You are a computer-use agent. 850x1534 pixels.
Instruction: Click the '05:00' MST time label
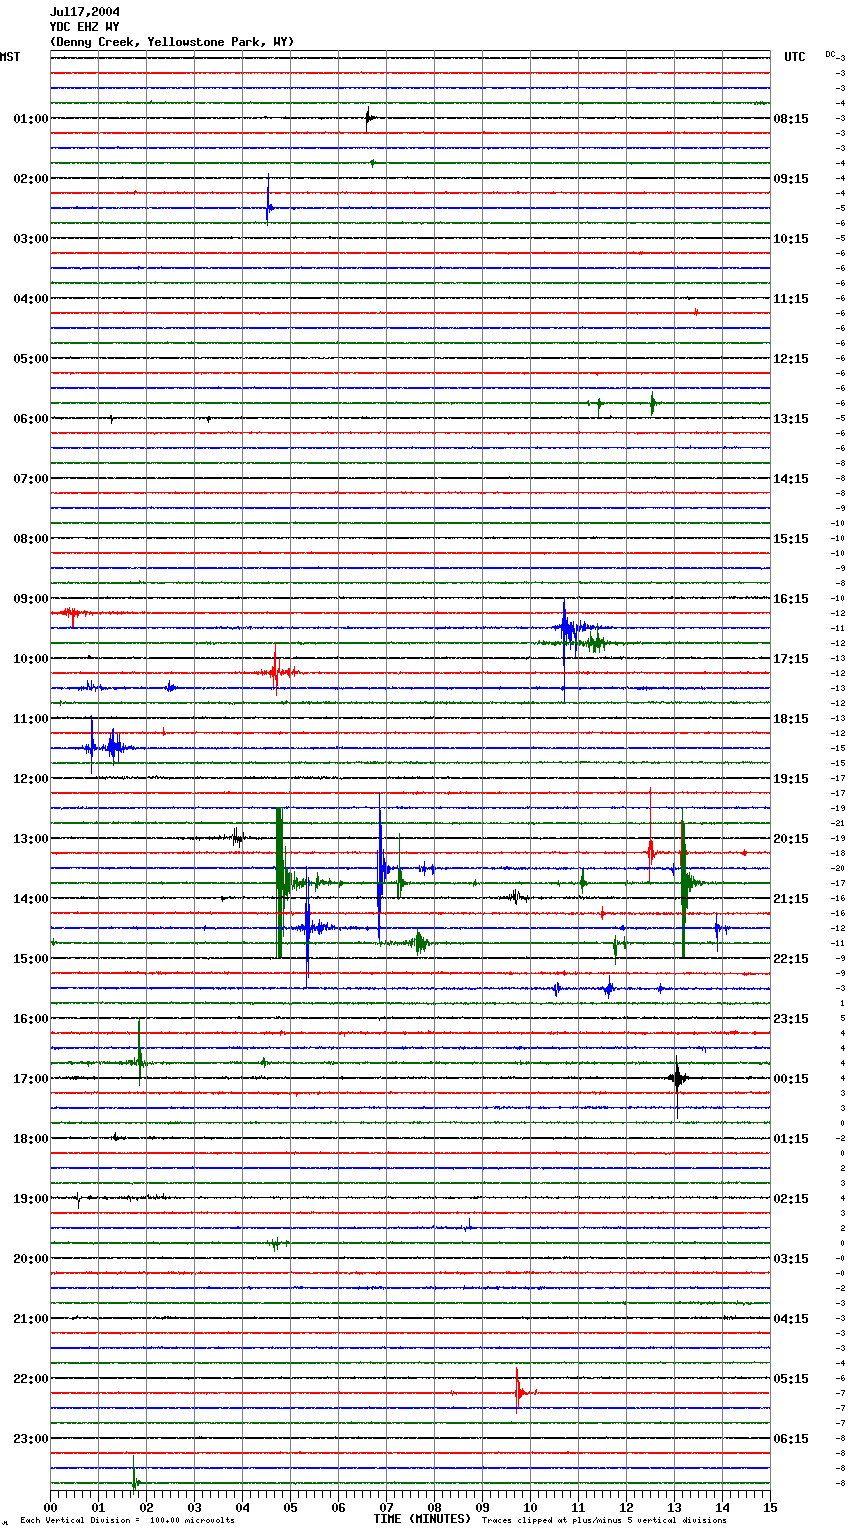(x=30, y=359)
